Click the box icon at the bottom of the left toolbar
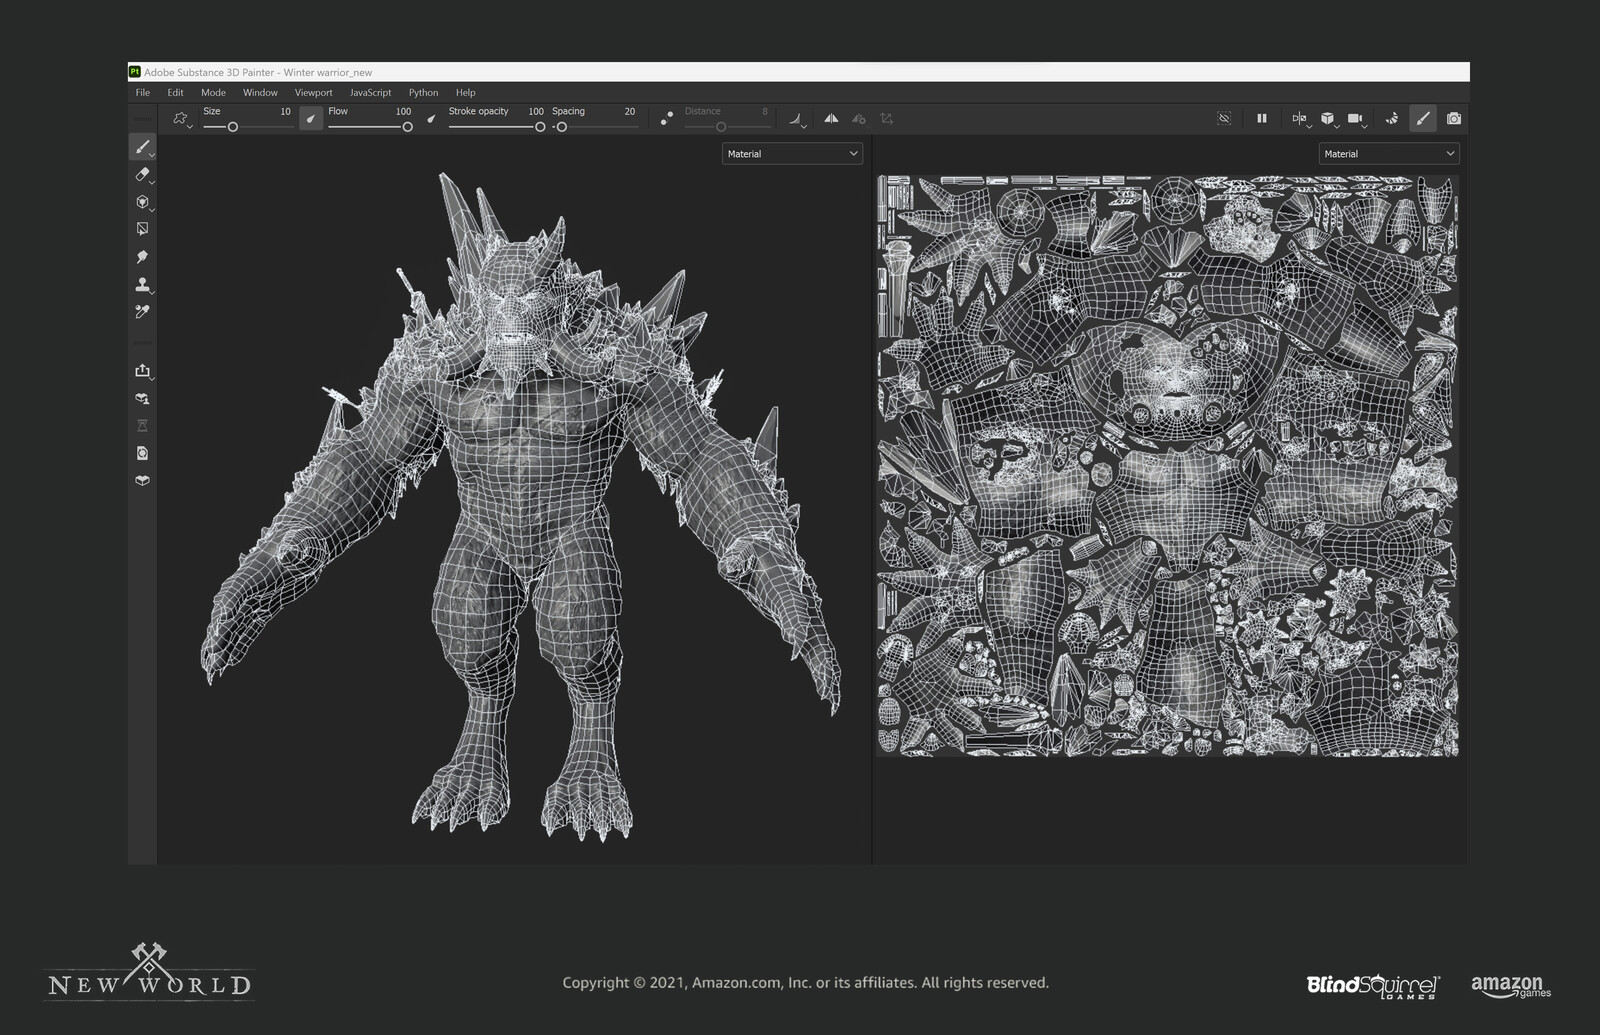 (142, 480)
